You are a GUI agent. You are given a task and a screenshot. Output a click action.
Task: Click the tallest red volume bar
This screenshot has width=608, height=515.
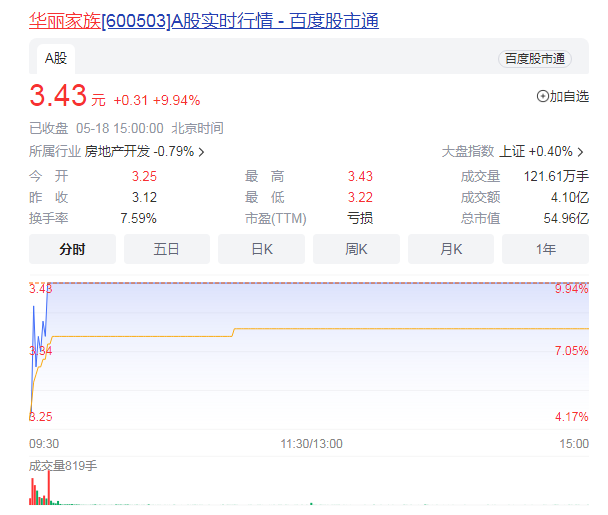pos(48,487)
